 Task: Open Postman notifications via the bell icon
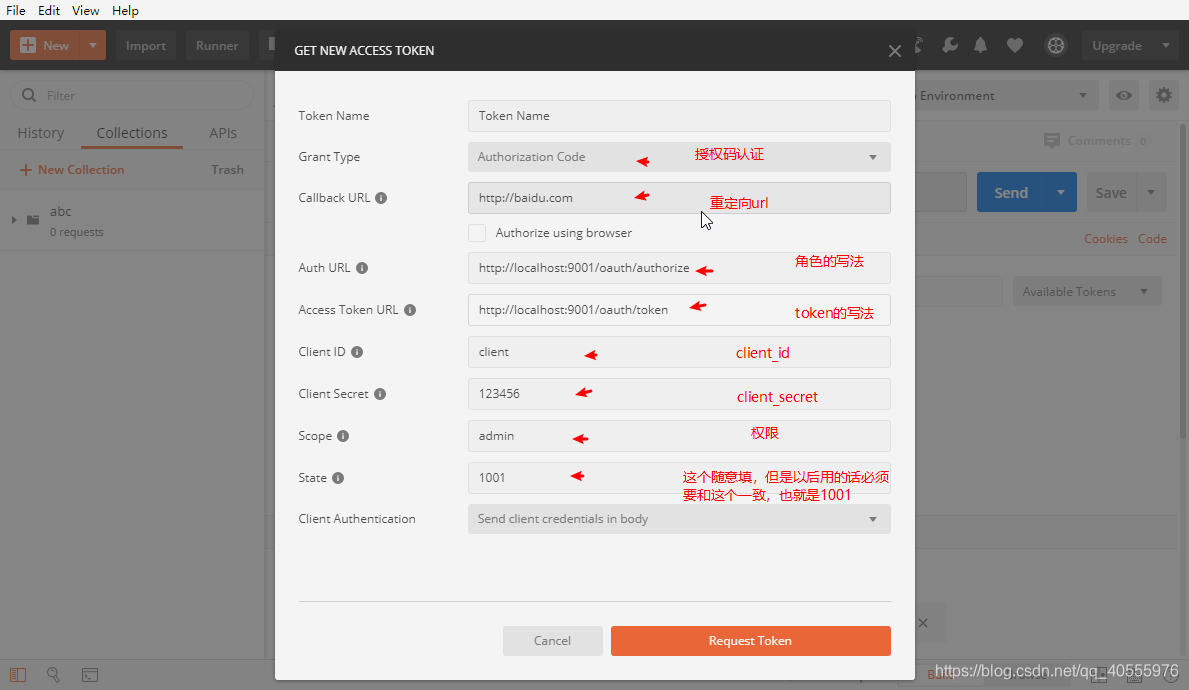pyautogui.click(x=980, y=45)
